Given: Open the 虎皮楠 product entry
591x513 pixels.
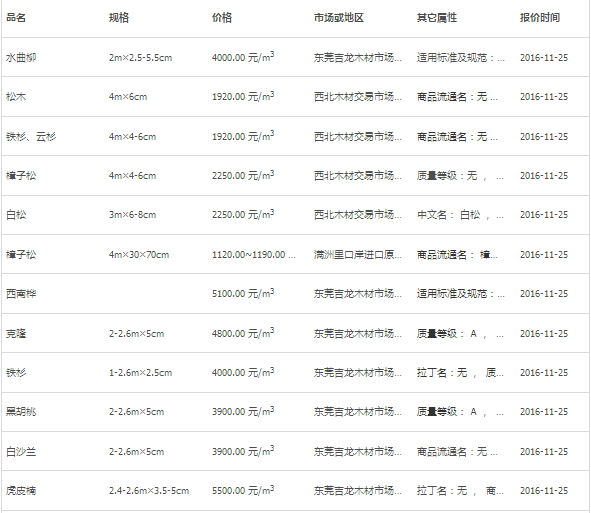Looking at the screenshot, I should (x=21, y=491).
